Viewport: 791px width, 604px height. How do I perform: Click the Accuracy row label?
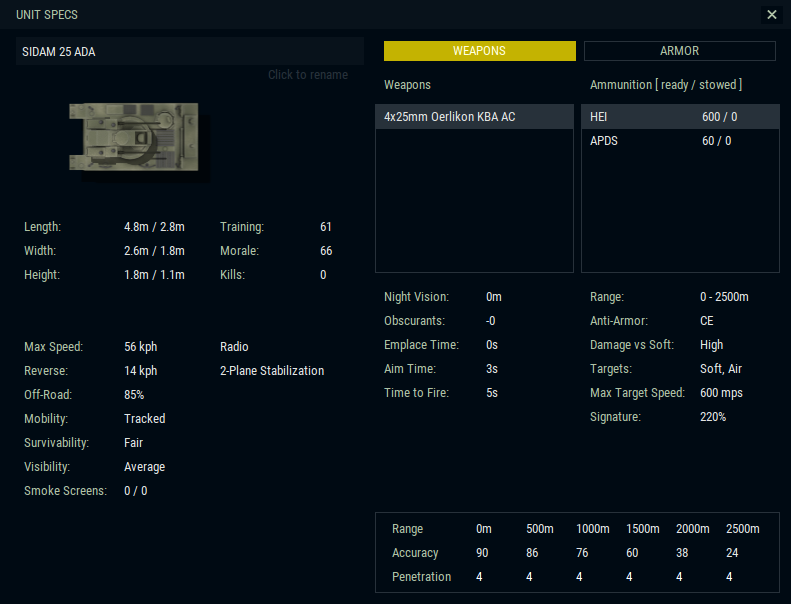click(x=415, y=553)
